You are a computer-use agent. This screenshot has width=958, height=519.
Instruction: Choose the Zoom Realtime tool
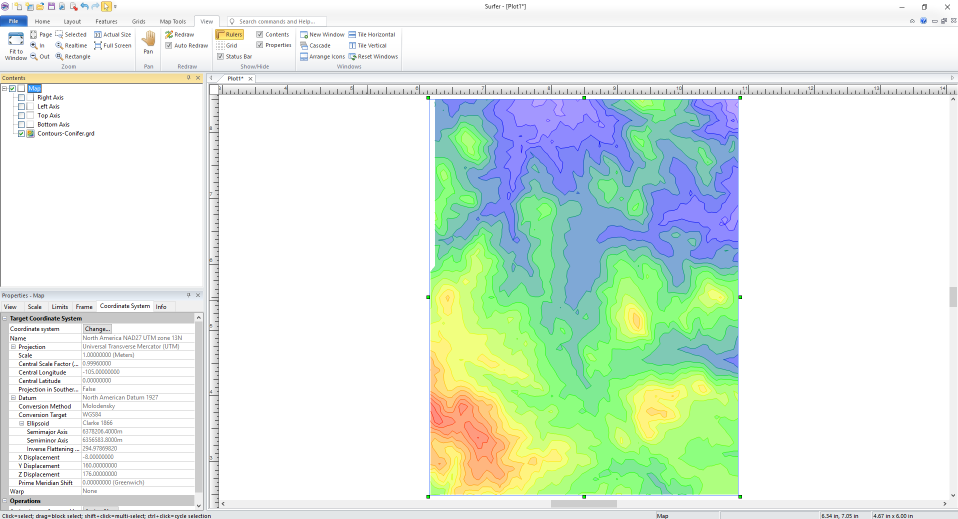point(71,46)
